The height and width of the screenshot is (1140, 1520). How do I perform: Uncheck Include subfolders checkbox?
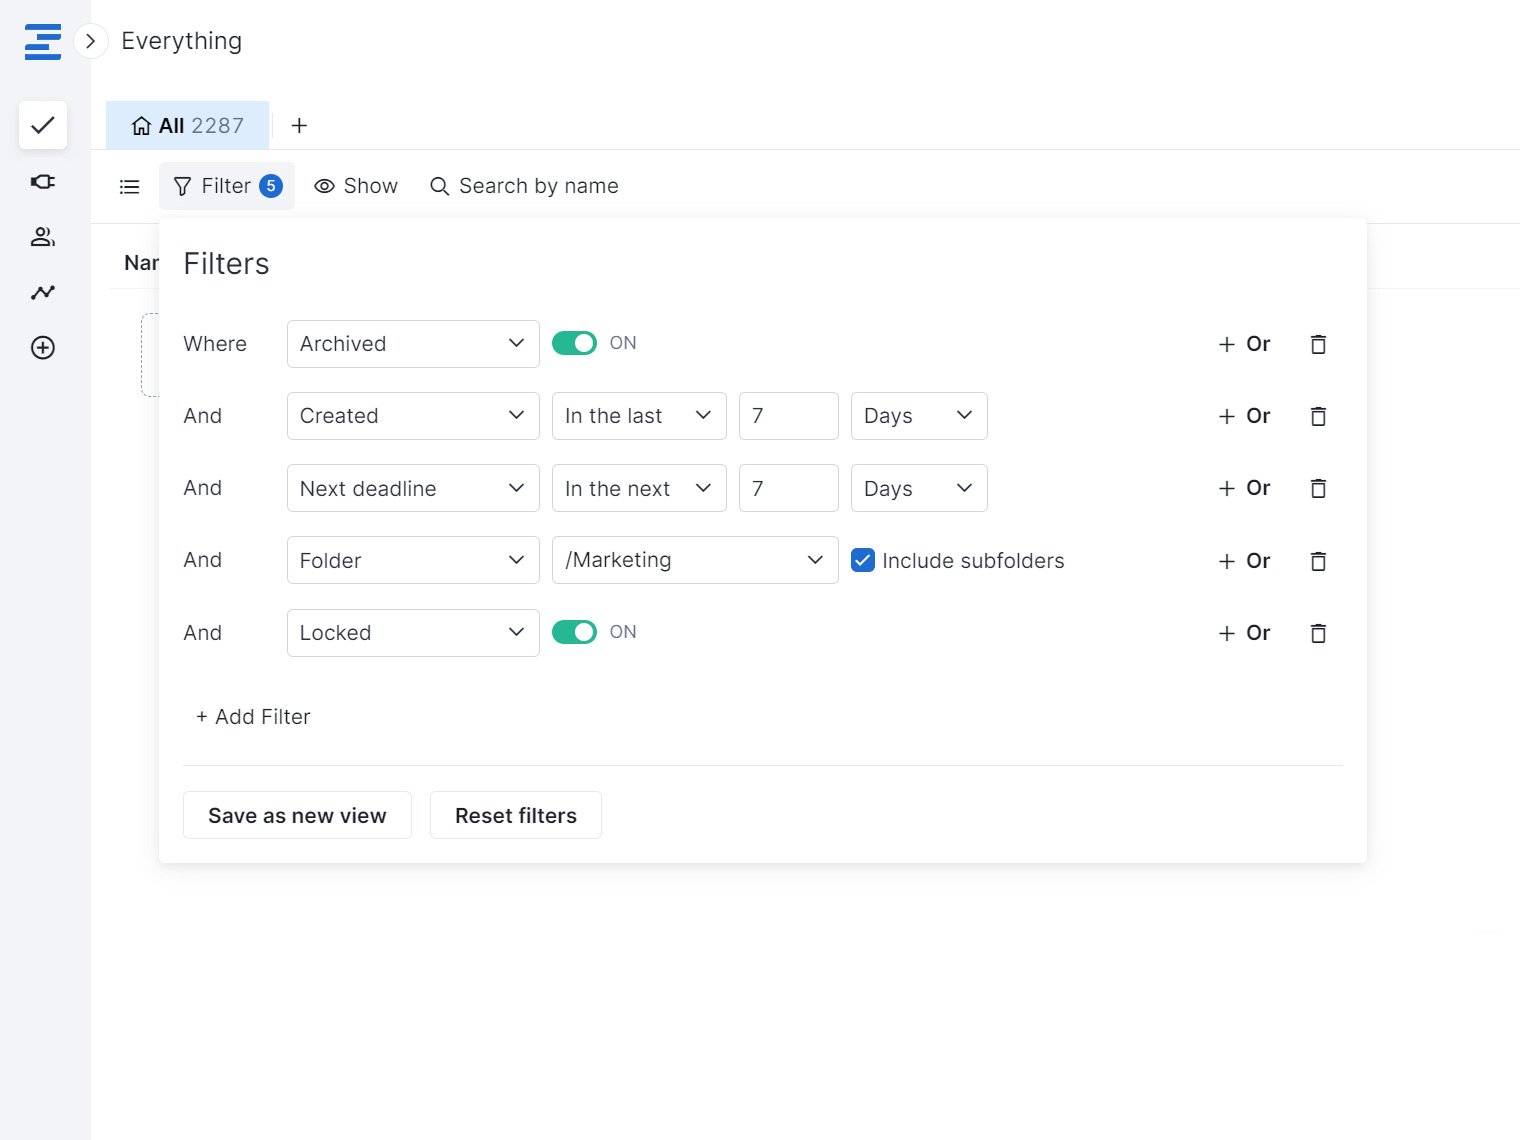863,560
